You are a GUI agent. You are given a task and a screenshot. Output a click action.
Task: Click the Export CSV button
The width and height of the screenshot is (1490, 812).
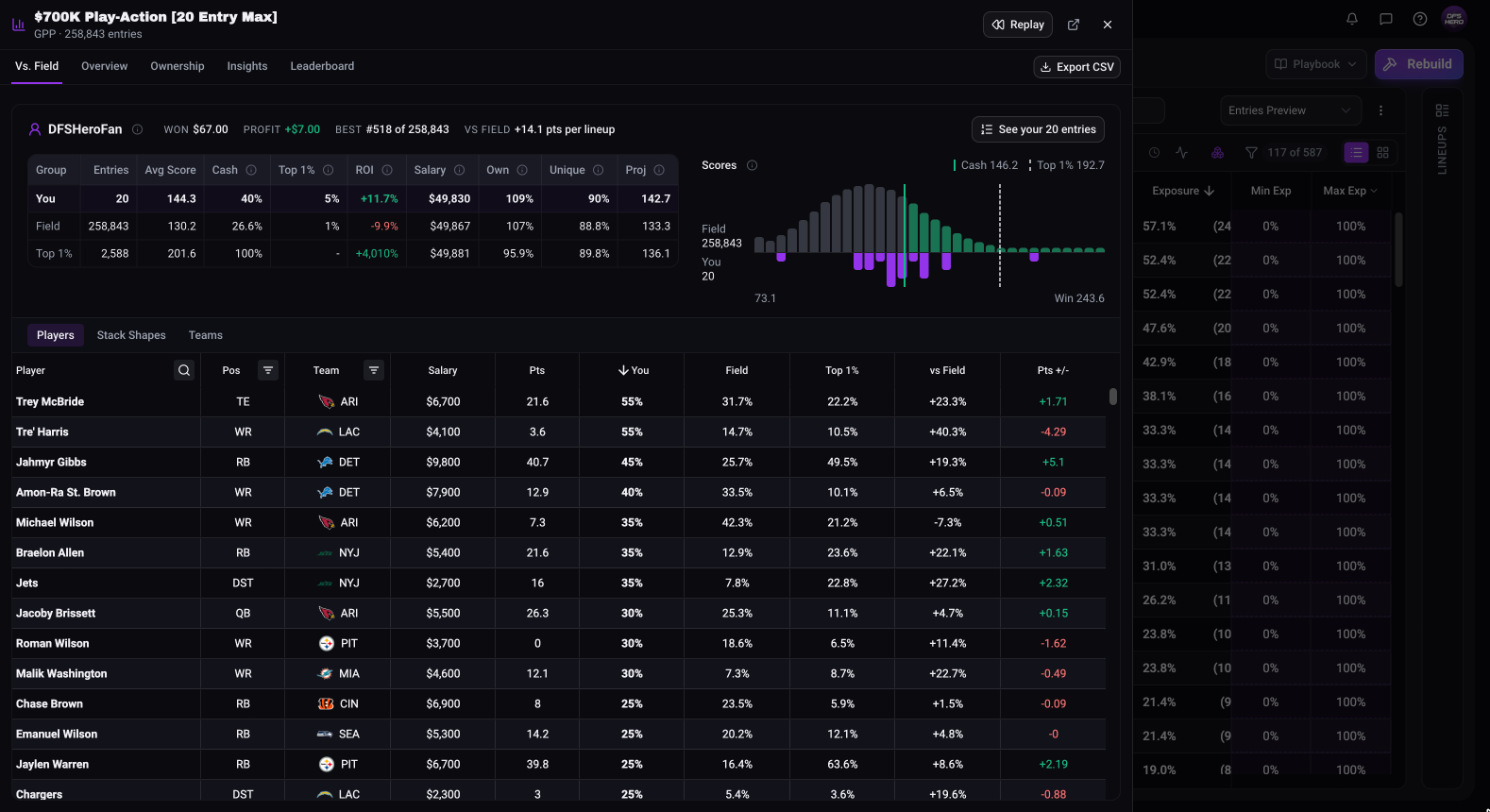click(x=1077, y=67)
